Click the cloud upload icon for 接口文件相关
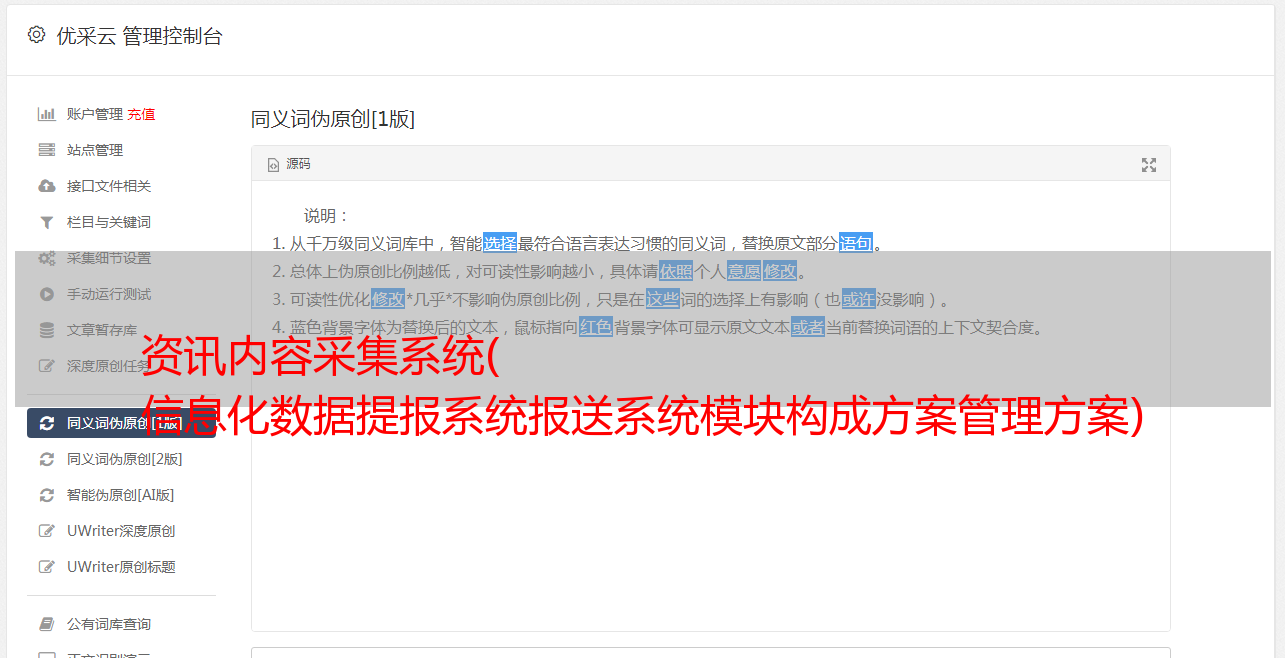The height and width of the screenshot is (658, 1285). pyautogui.click(x=47, y=186)
